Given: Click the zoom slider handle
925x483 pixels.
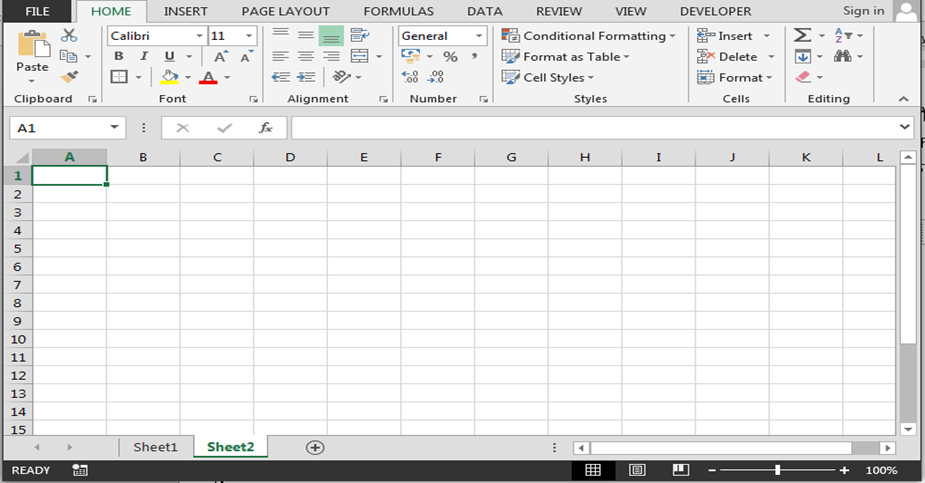Looking at the screenshot, I should tap(777, 470).
